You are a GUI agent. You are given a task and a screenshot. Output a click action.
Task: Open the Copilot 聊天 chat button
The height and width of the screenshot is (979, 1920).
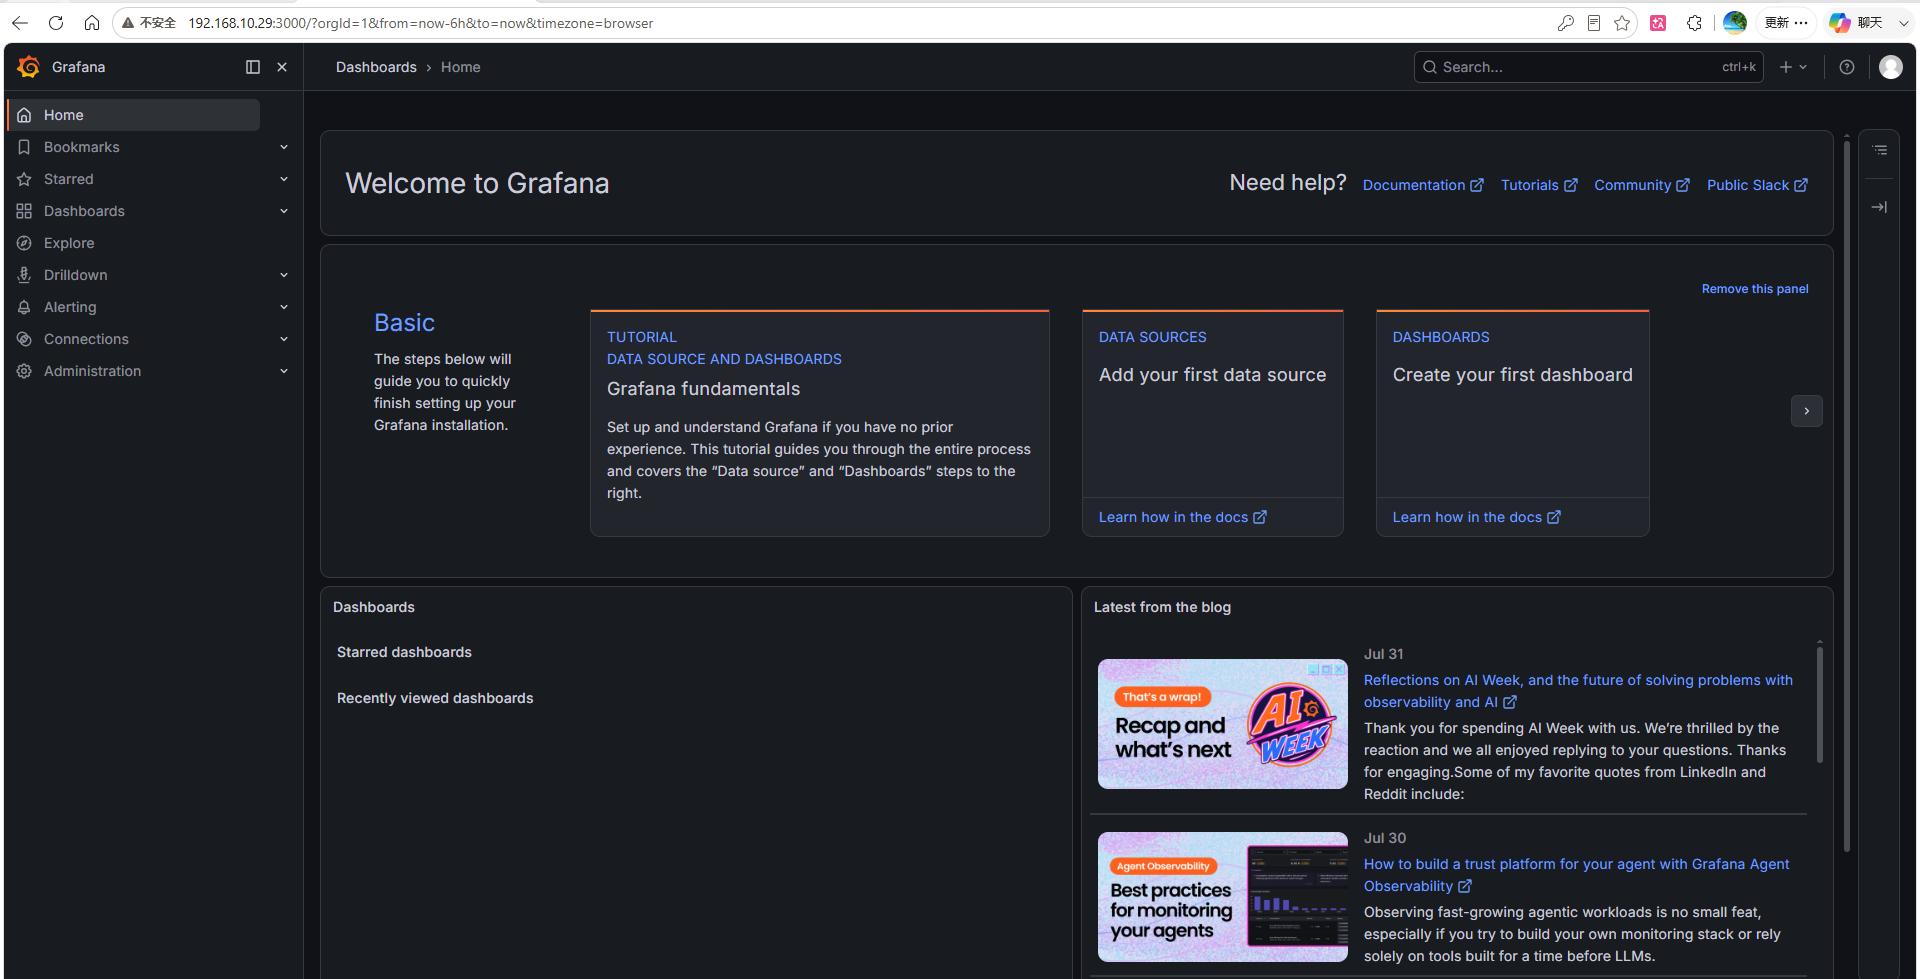pyautogui.click(x=1856, y=23)
